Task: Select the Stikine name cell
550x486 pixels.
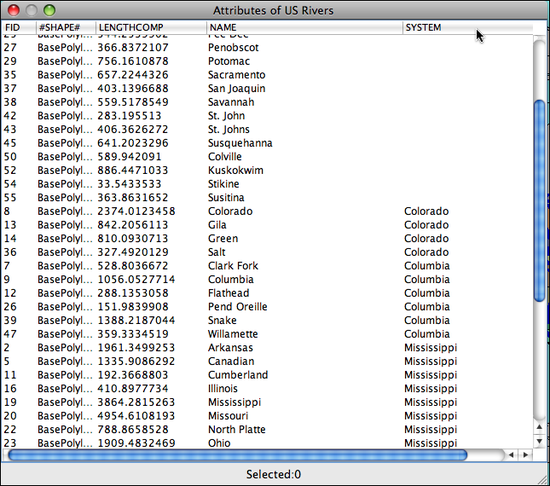Action: [223, 184]
